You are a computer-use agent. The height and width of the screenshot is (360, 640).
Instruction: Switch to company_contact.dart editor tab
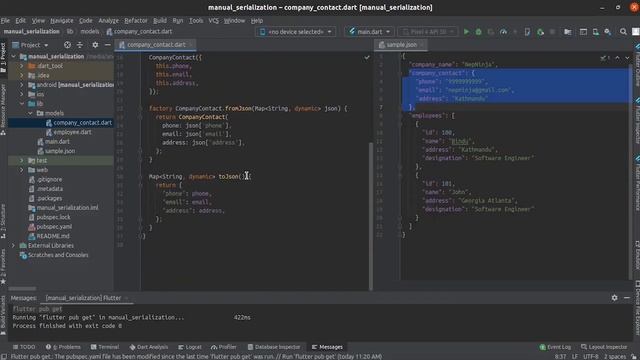click(x=156, y=45)
